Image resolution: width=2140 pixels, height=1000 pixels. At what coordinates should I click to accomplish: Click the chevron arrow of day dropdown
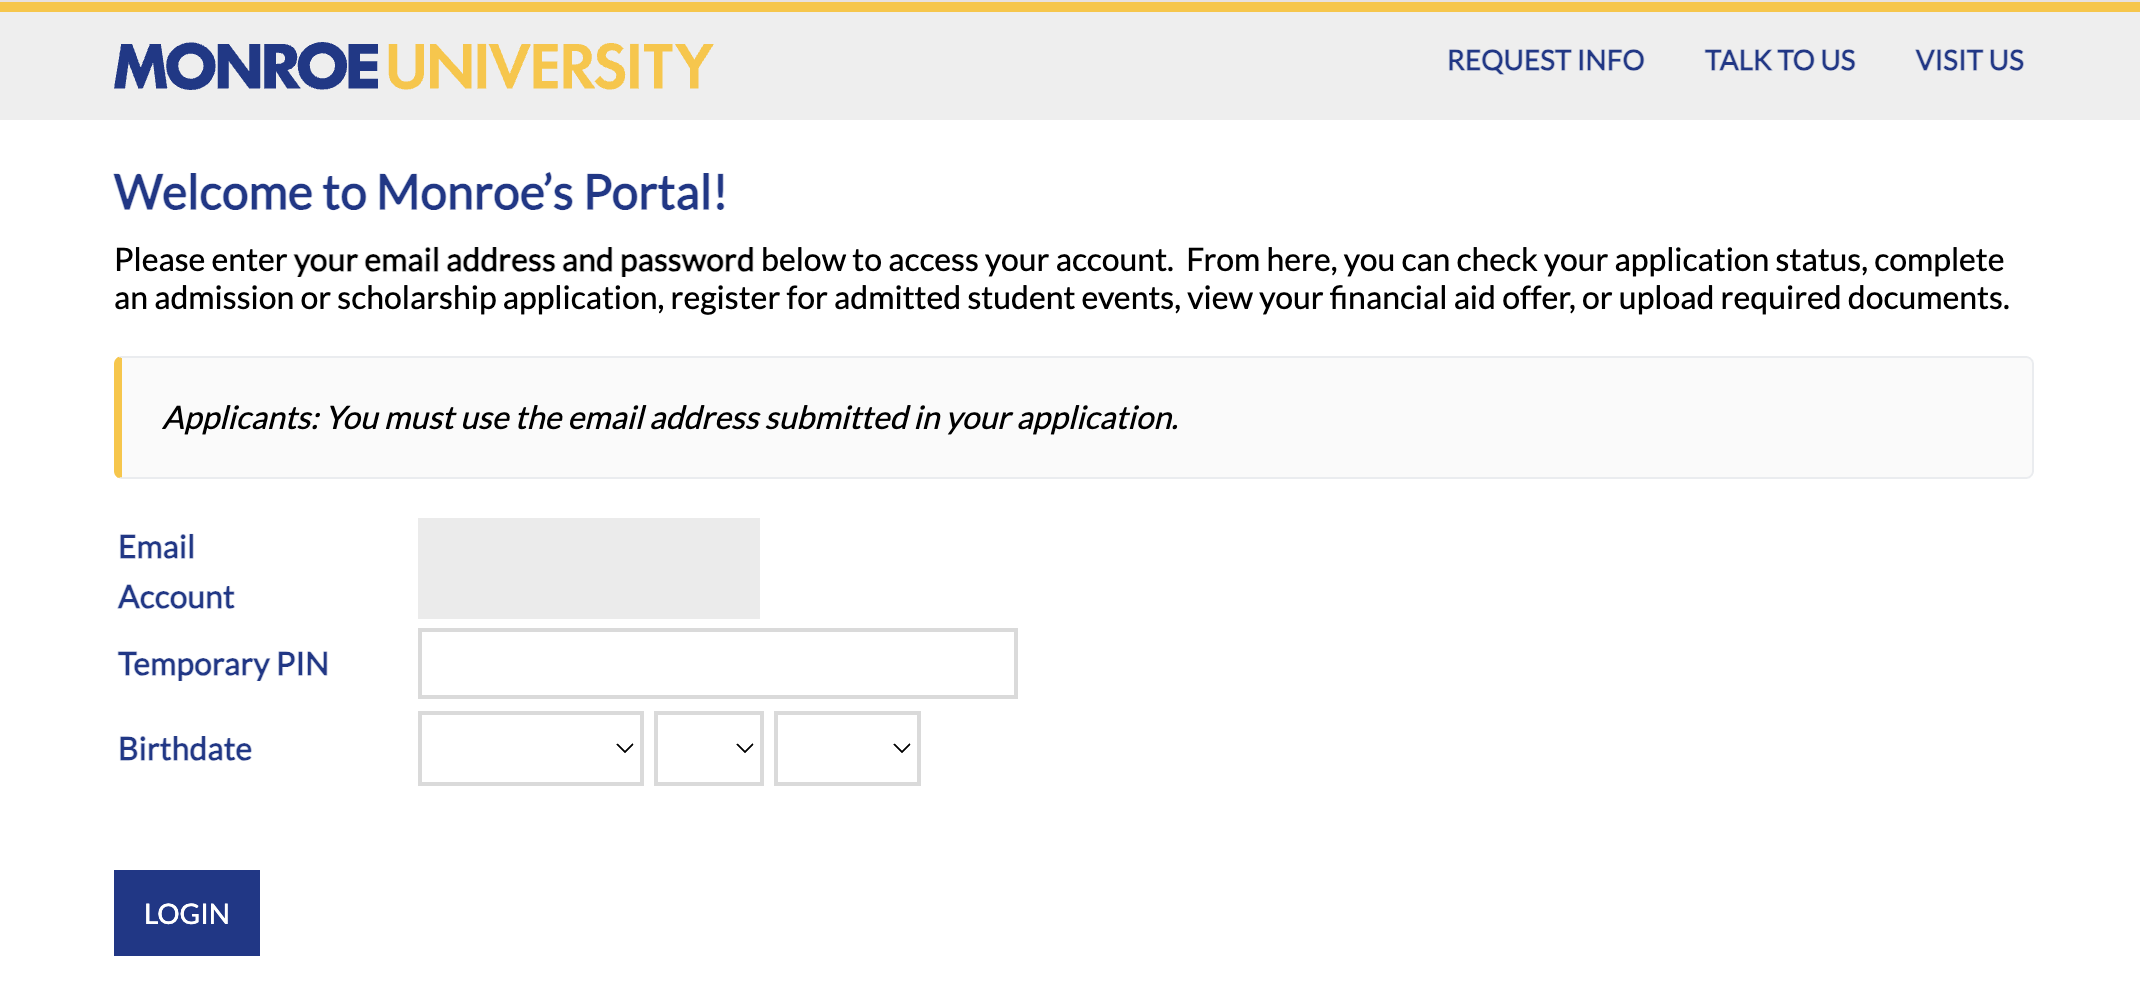click(745, 748)
